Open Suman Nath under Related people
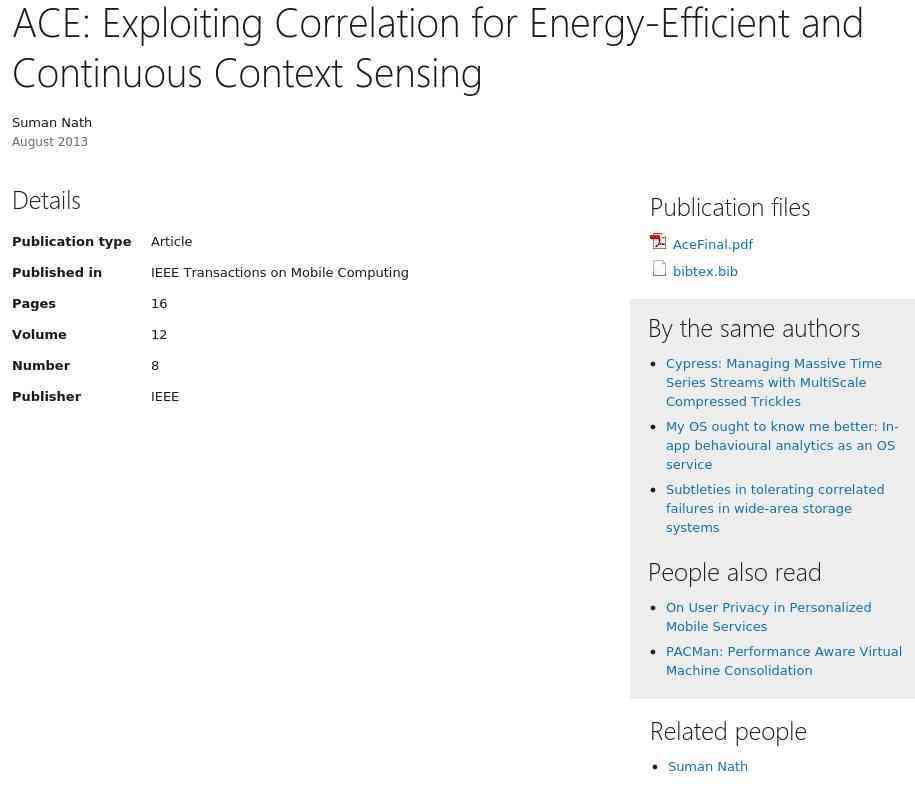 pyautogui.click(x=707, y=767)
